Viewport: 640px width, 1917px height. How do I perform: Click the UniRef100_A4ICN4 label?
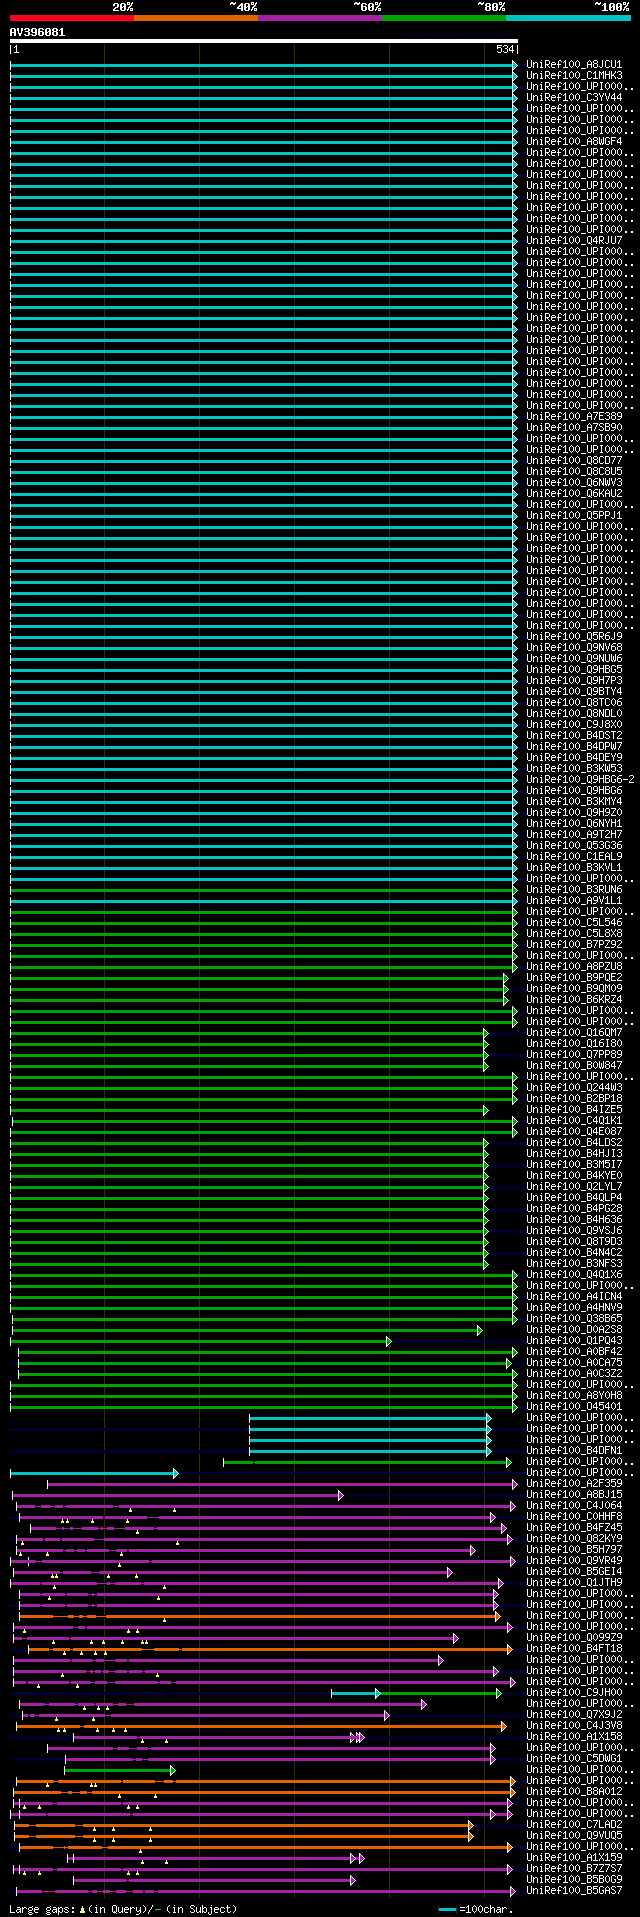click(574, 1296)
